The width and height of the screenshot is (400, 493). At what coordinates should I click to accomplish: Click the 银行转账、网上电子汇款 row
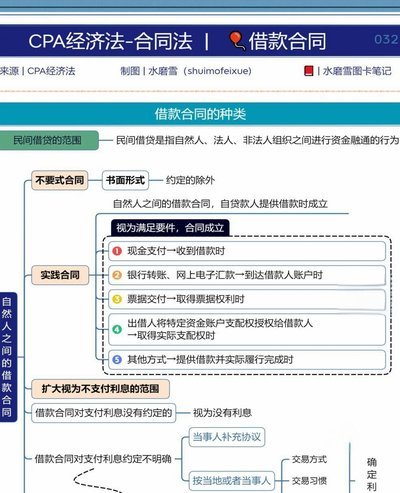click(247, 275)
